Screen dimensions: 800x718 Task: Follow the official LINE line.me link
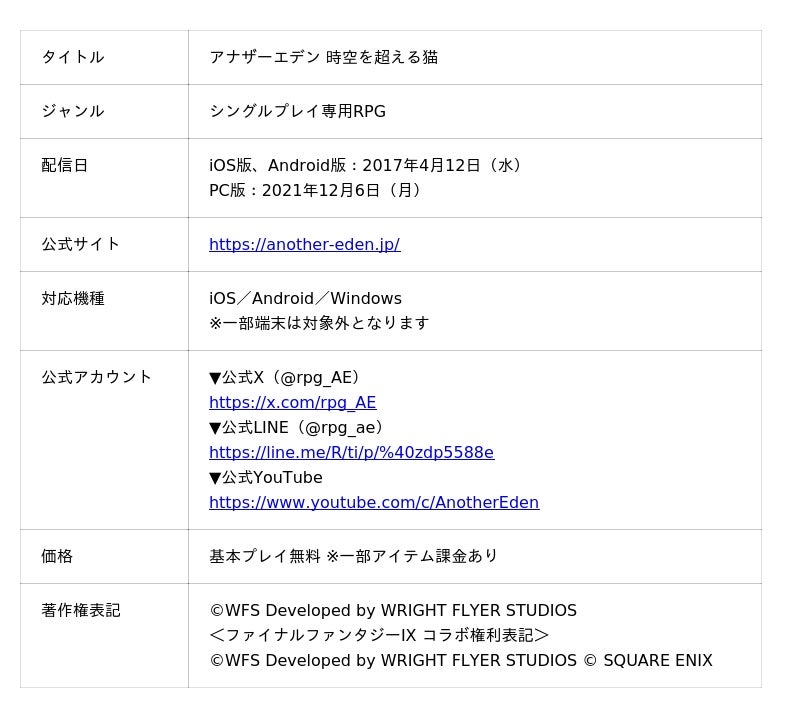[351, 452]
